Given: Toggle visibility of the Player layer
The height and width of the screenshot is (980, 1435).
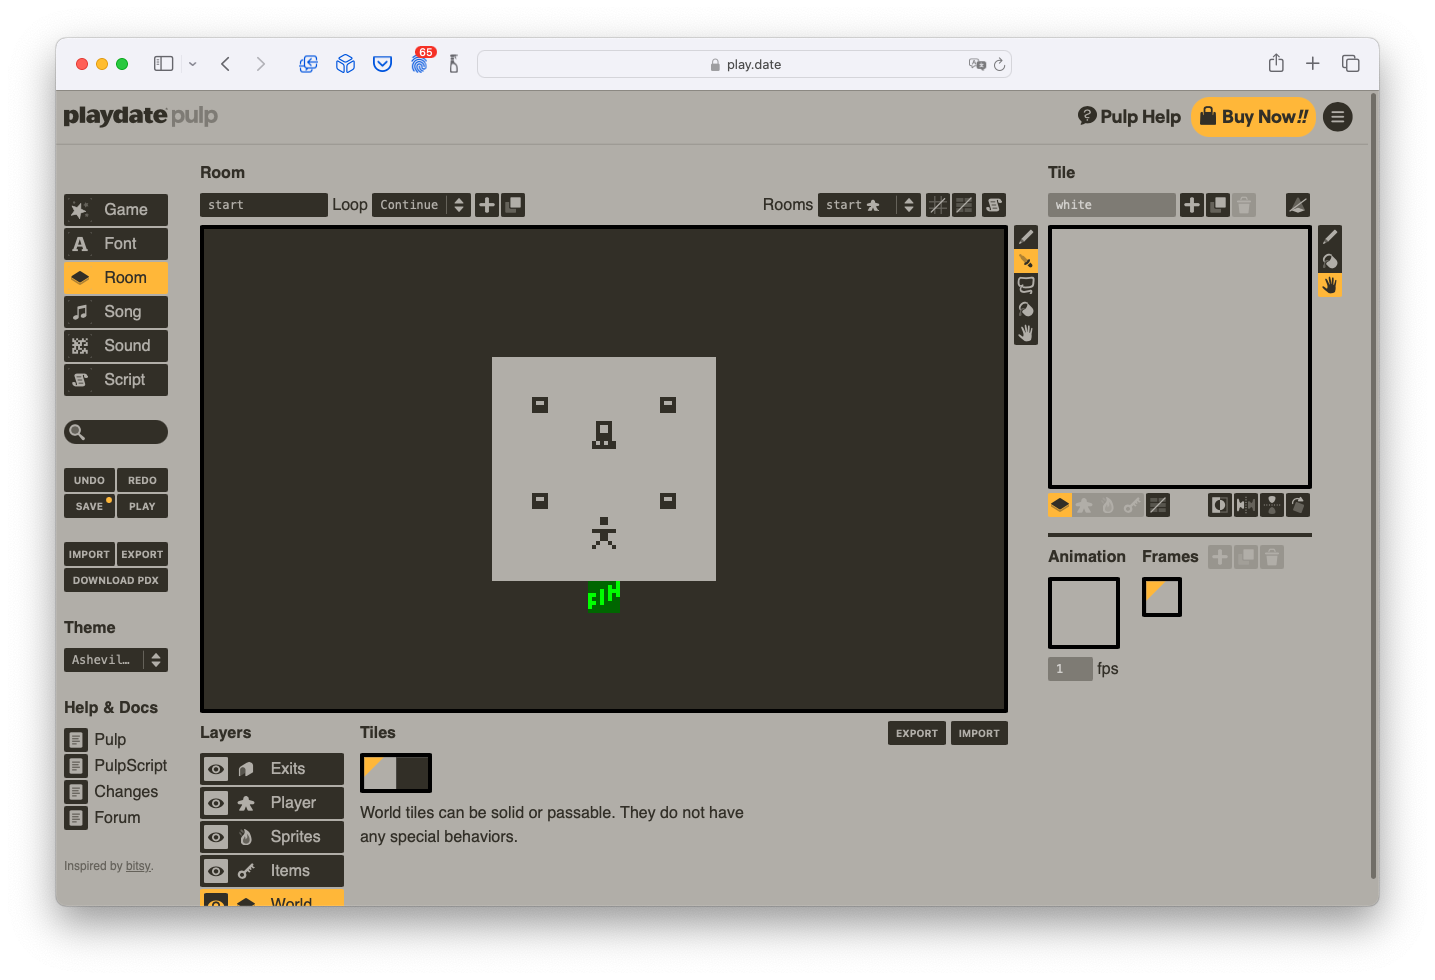Looking at the screenshot, I should (216, 803).
